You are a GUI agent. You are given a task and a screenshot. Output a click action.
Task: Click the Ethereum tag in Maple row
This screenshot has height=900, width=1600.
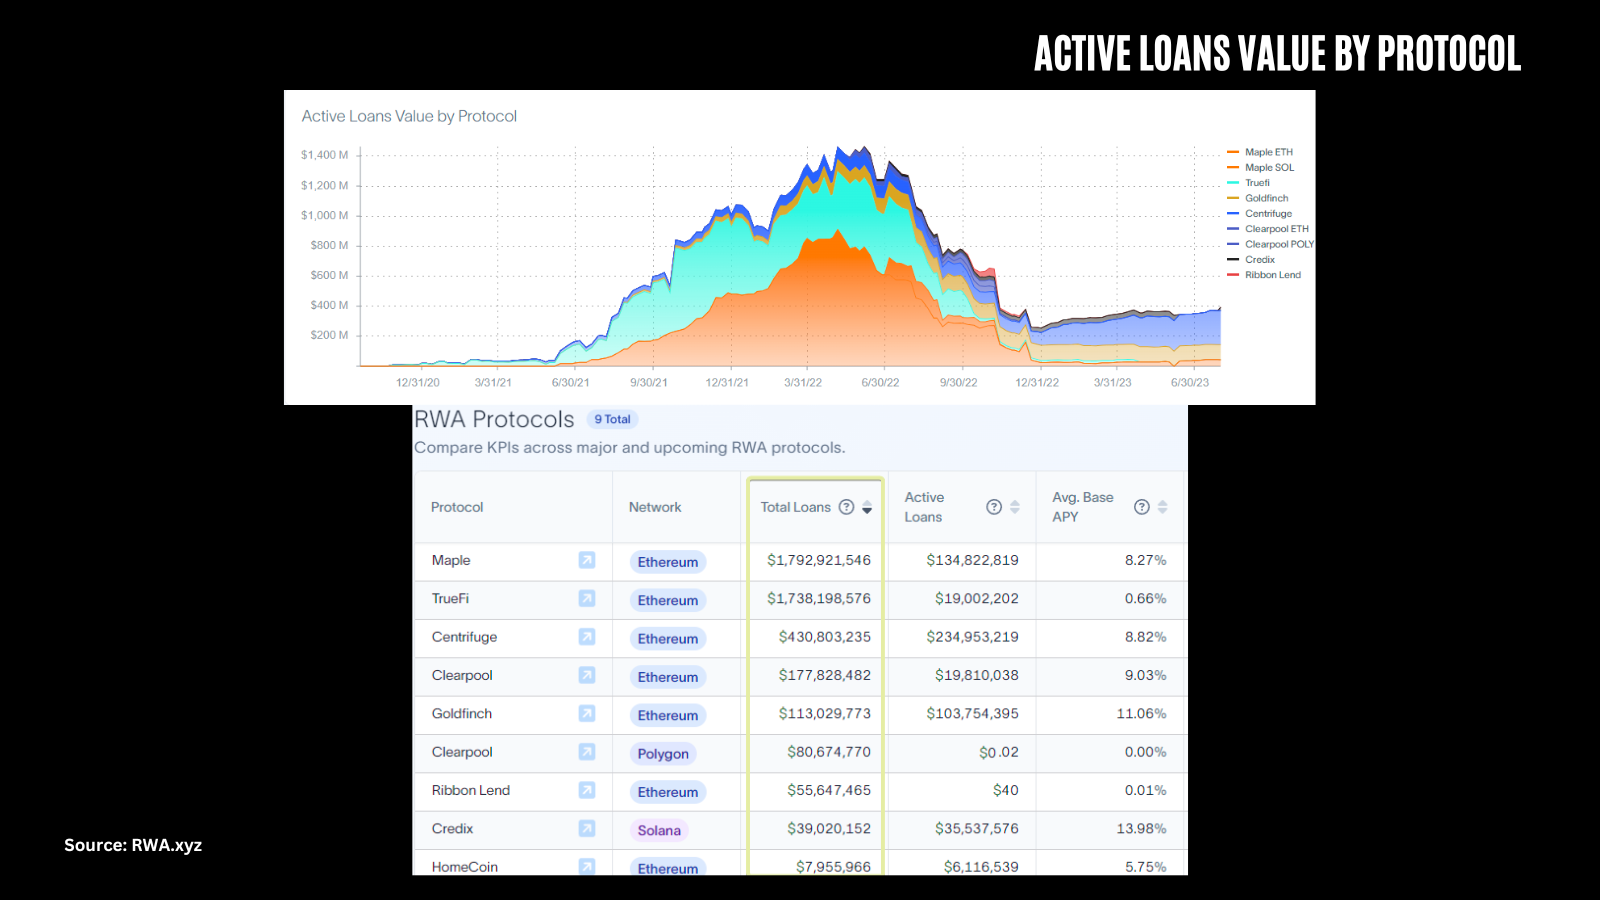coord(668,562)
